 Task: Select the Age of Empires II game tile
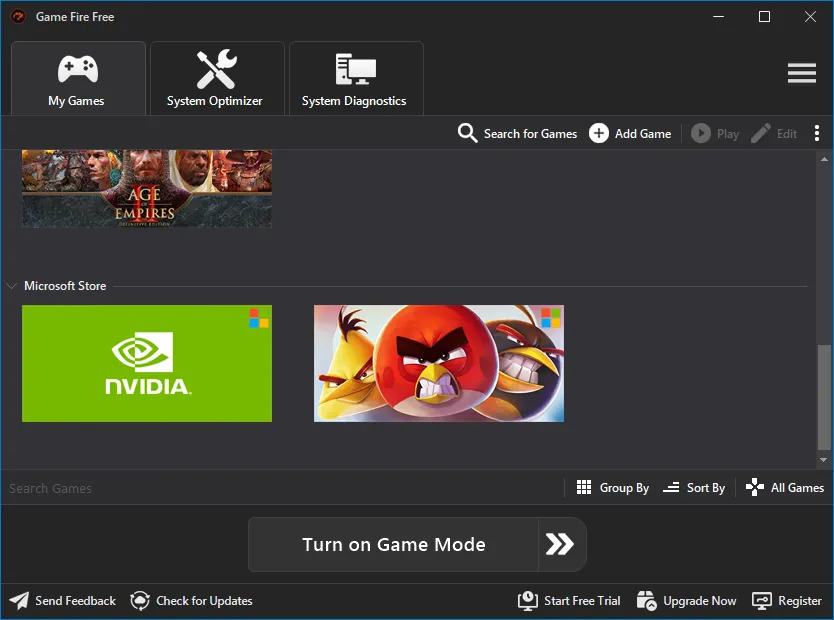[x=147, y=189]
